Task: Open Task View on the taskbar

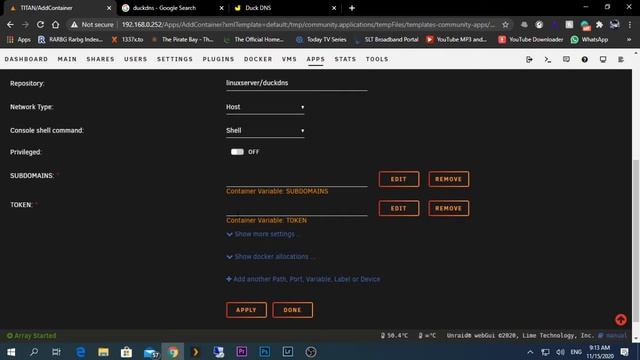Action: point(56,352)
